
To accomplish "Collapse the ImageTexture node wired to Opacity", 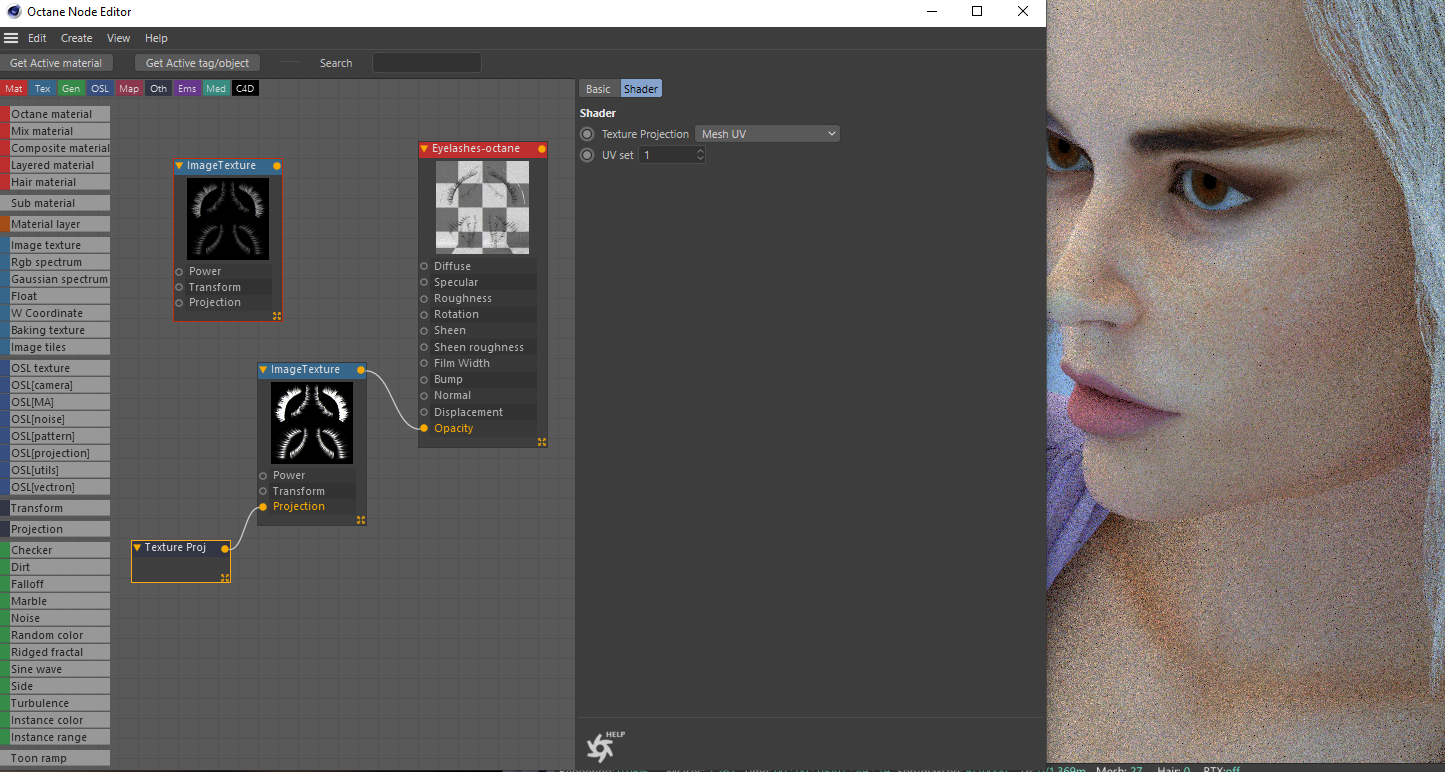I will 263,370.
